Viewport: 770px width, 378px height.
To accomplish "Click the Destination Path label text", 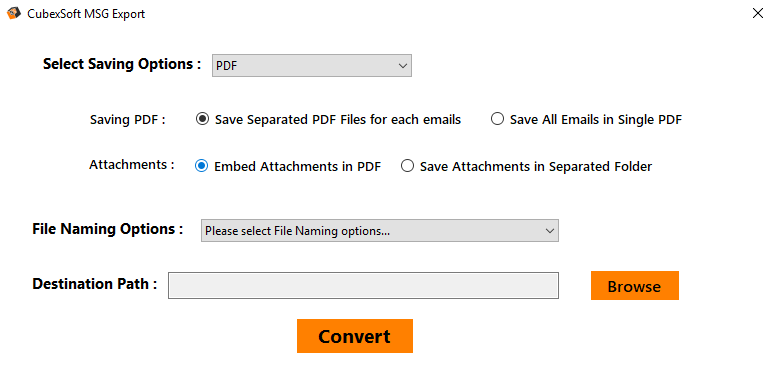I will pos(95,284).
